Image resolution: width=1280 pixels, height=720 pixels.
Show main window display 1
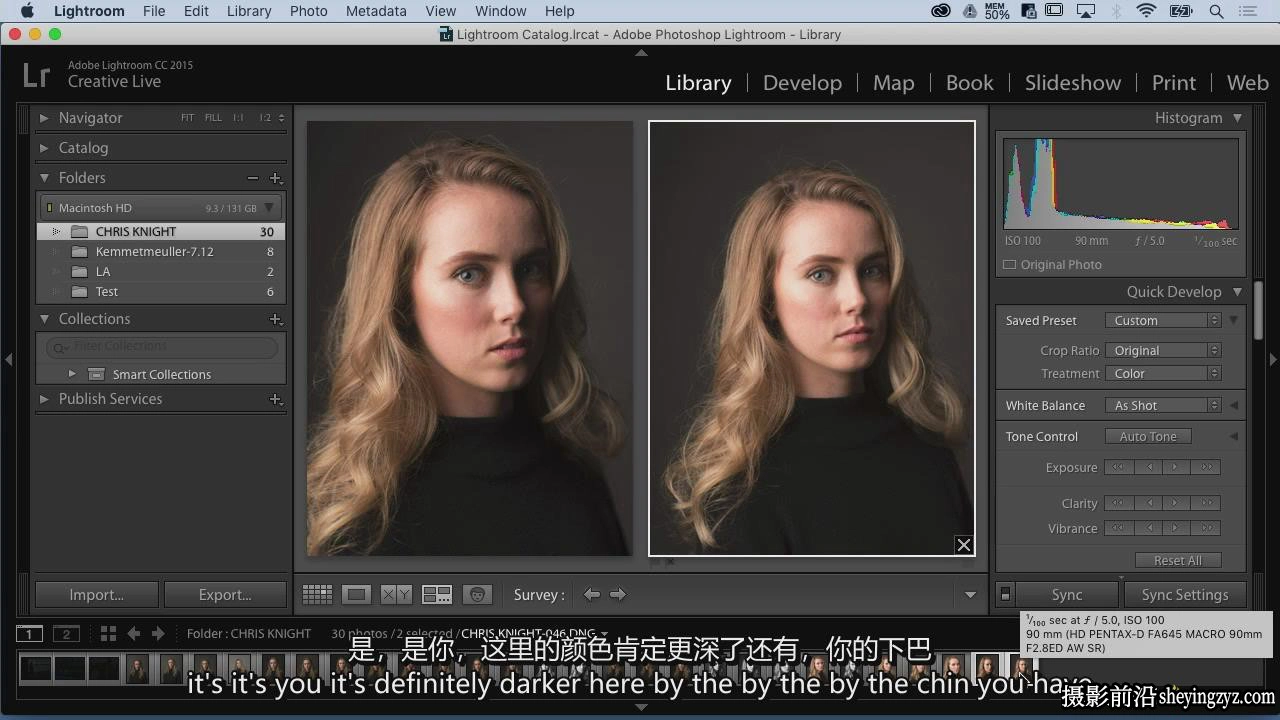coord(30,634)
